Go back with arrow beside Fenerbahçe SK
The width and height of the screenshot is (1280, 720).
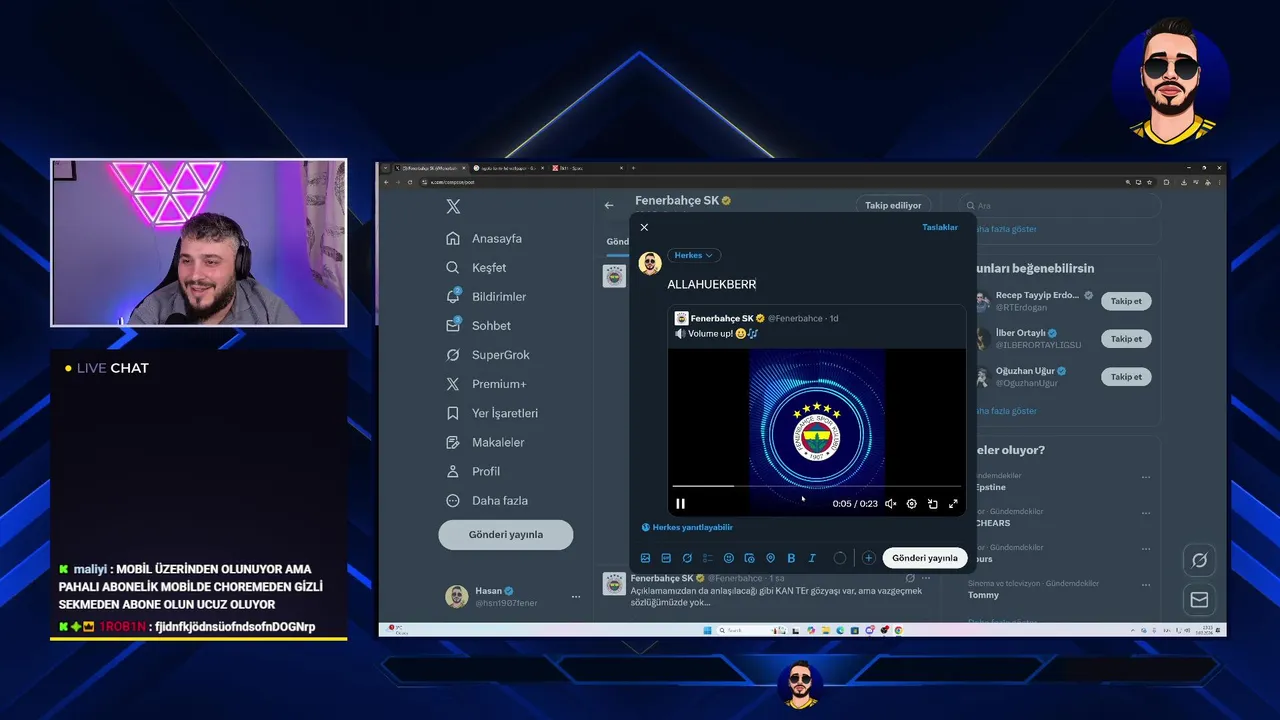pos(609,206)
